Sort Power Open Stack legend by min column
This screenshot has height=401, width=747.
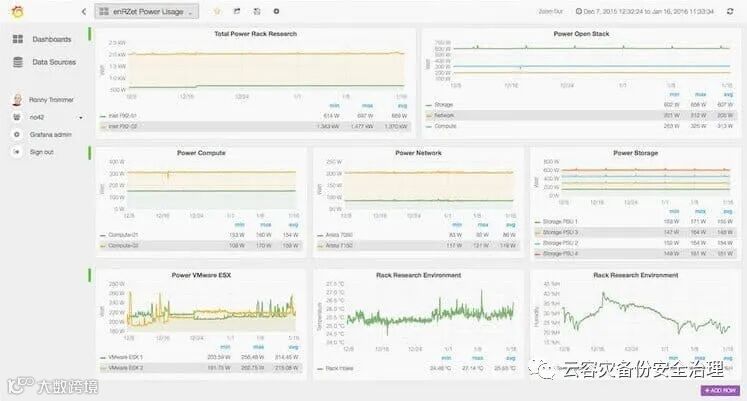pos(675,95)
